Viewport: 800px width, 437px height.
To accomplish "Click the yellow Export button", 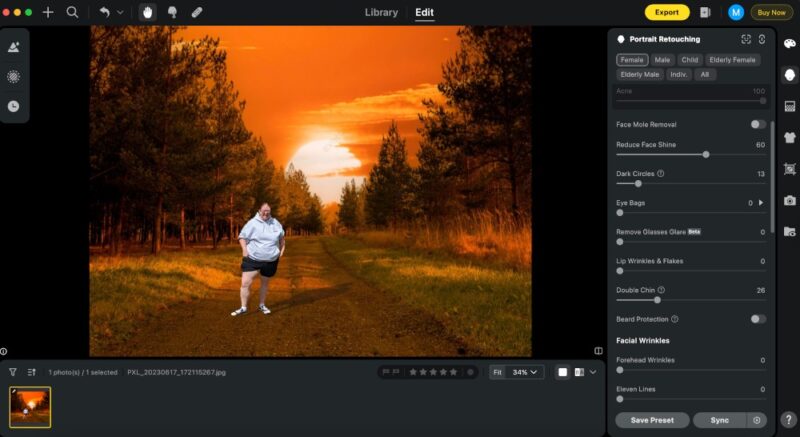I will tap(666, 12).
